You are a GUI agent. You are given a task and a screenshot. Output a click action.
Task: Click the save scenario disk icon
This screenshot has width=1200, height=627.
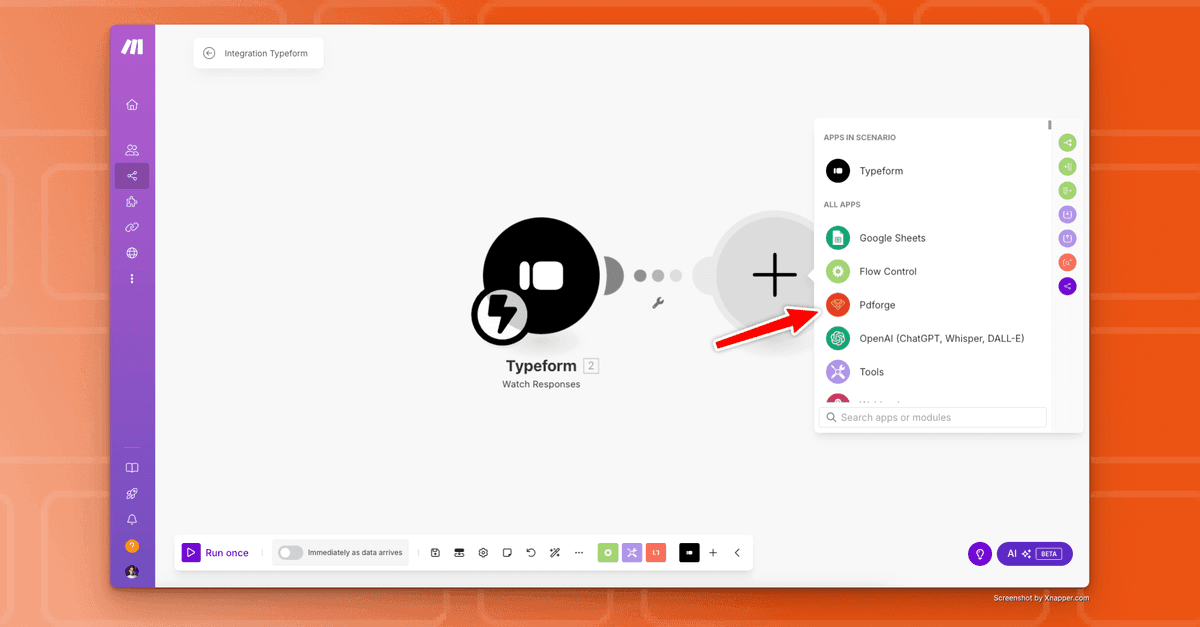[x=435, y=552]
